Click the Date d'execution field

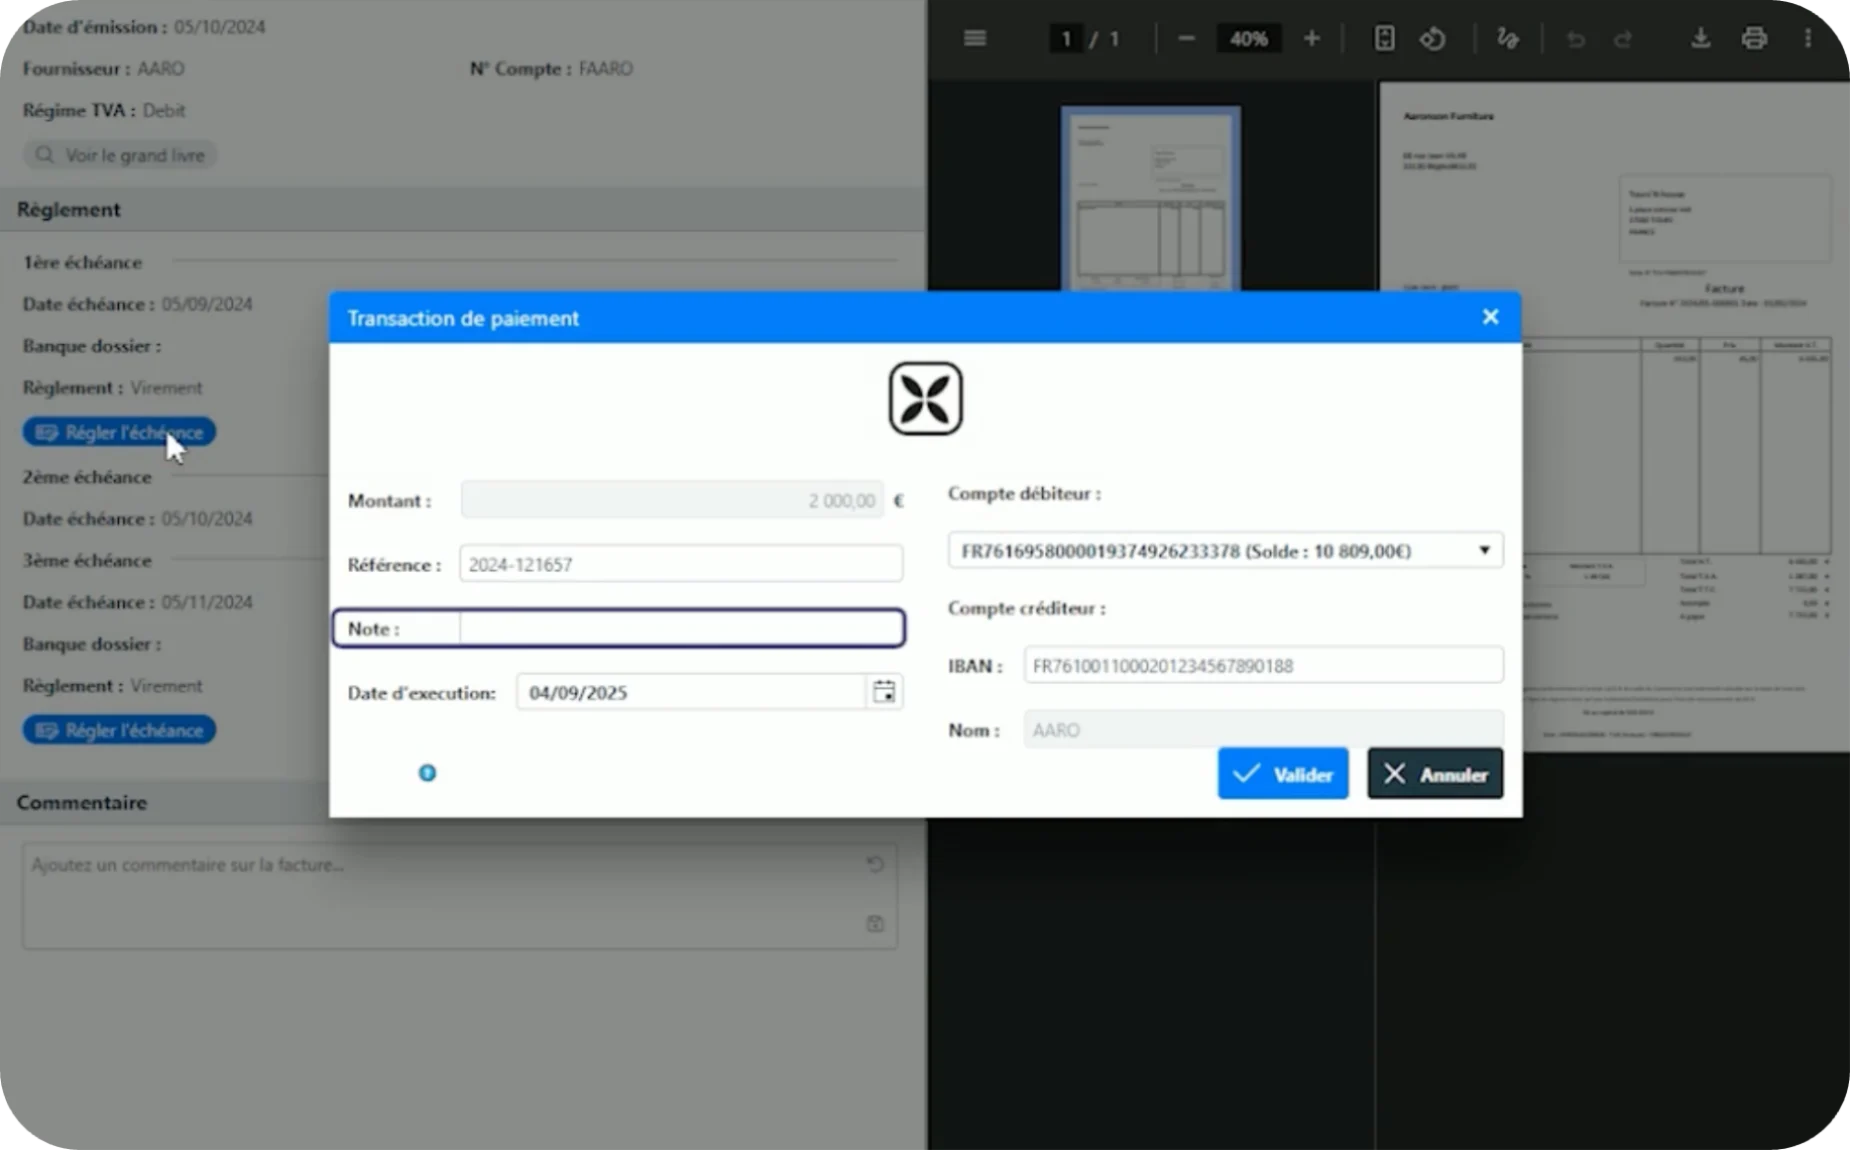(690, 692)
